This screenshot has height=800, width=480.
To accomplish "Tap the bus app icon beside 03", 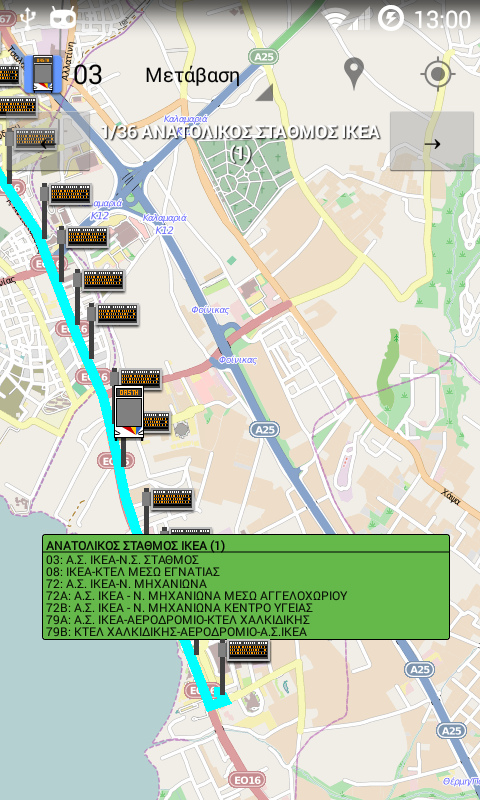I will (43, 74).
